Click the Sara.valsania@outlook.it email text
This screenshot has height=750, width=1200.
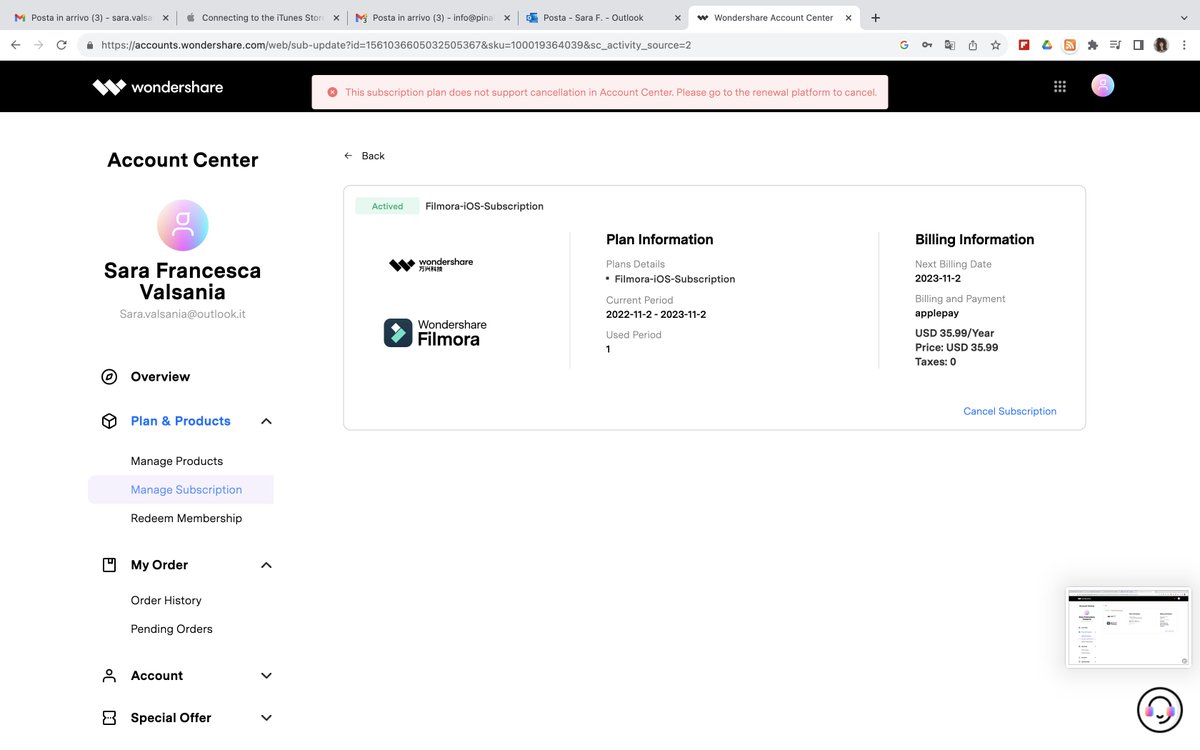[182, 314]
